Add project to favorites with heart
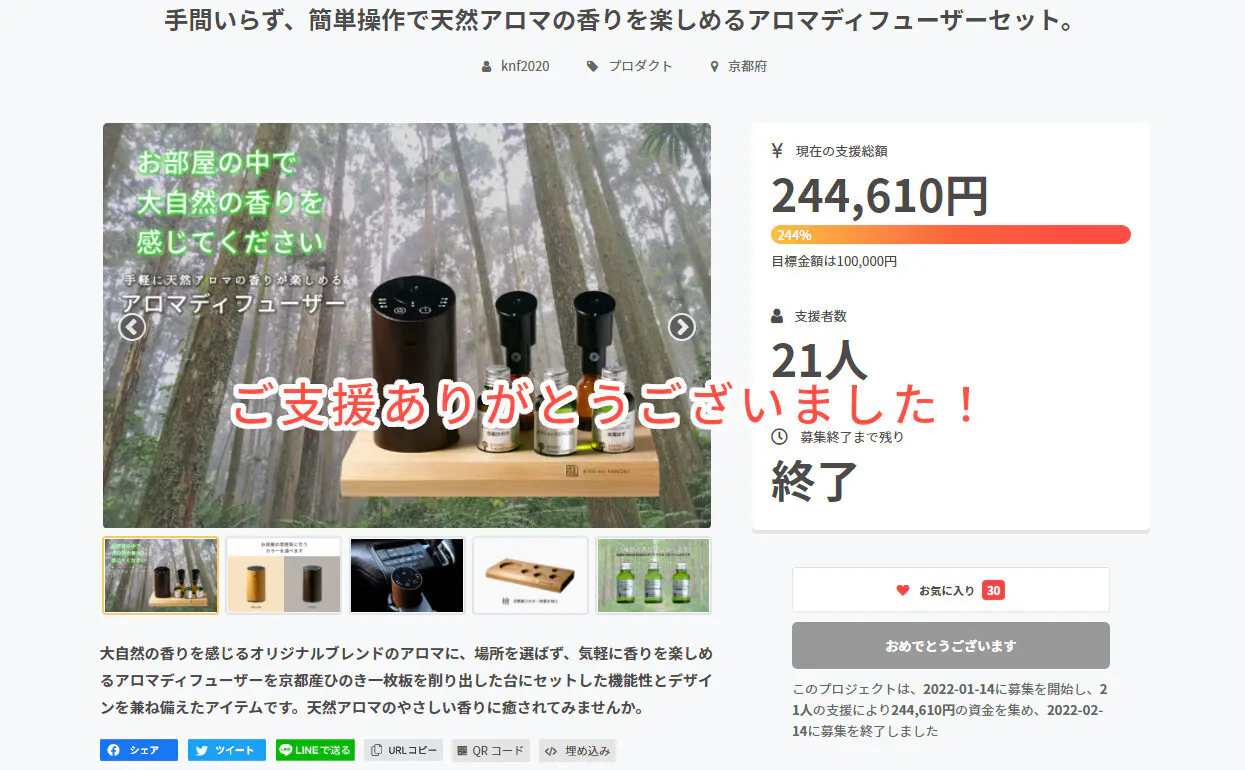The image size is (1245, 770). [x=951, y=590]
